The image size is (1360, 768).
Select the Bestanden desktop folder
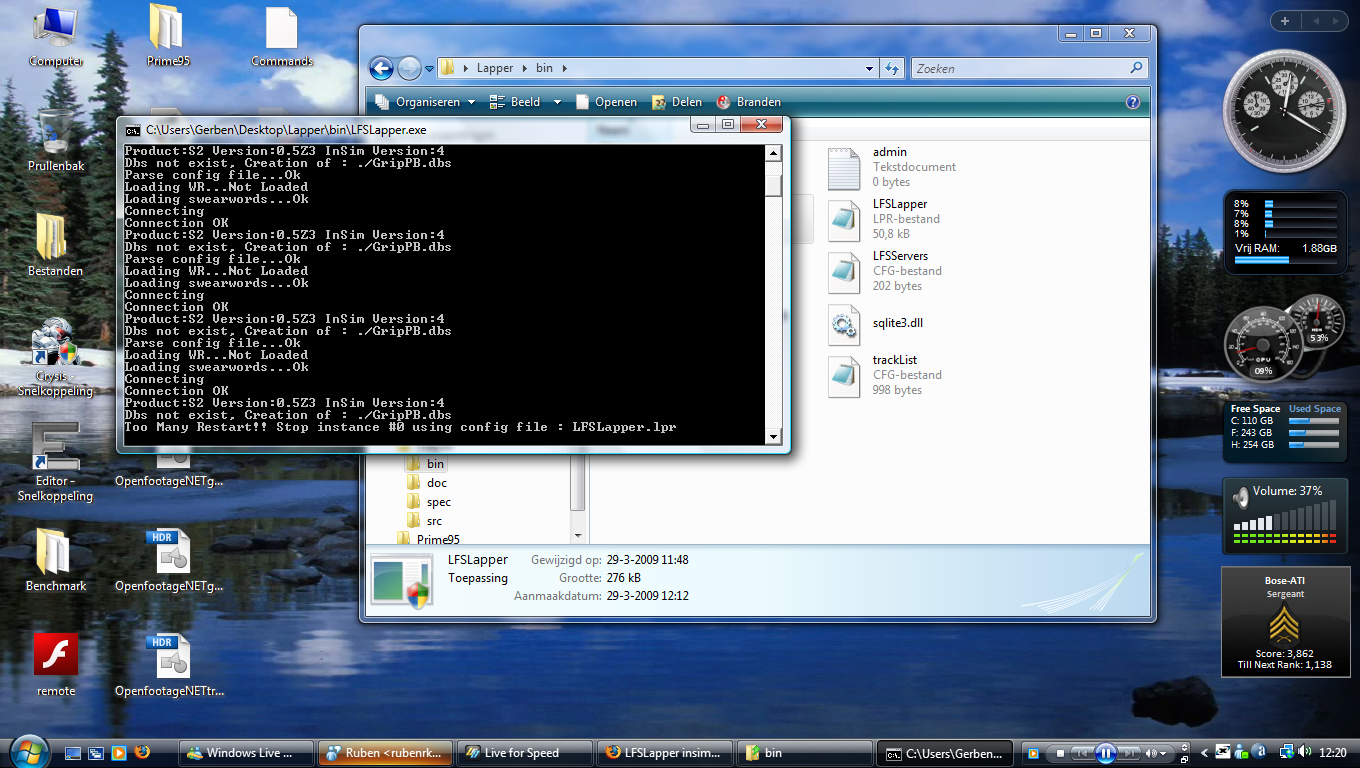[56, 245]
